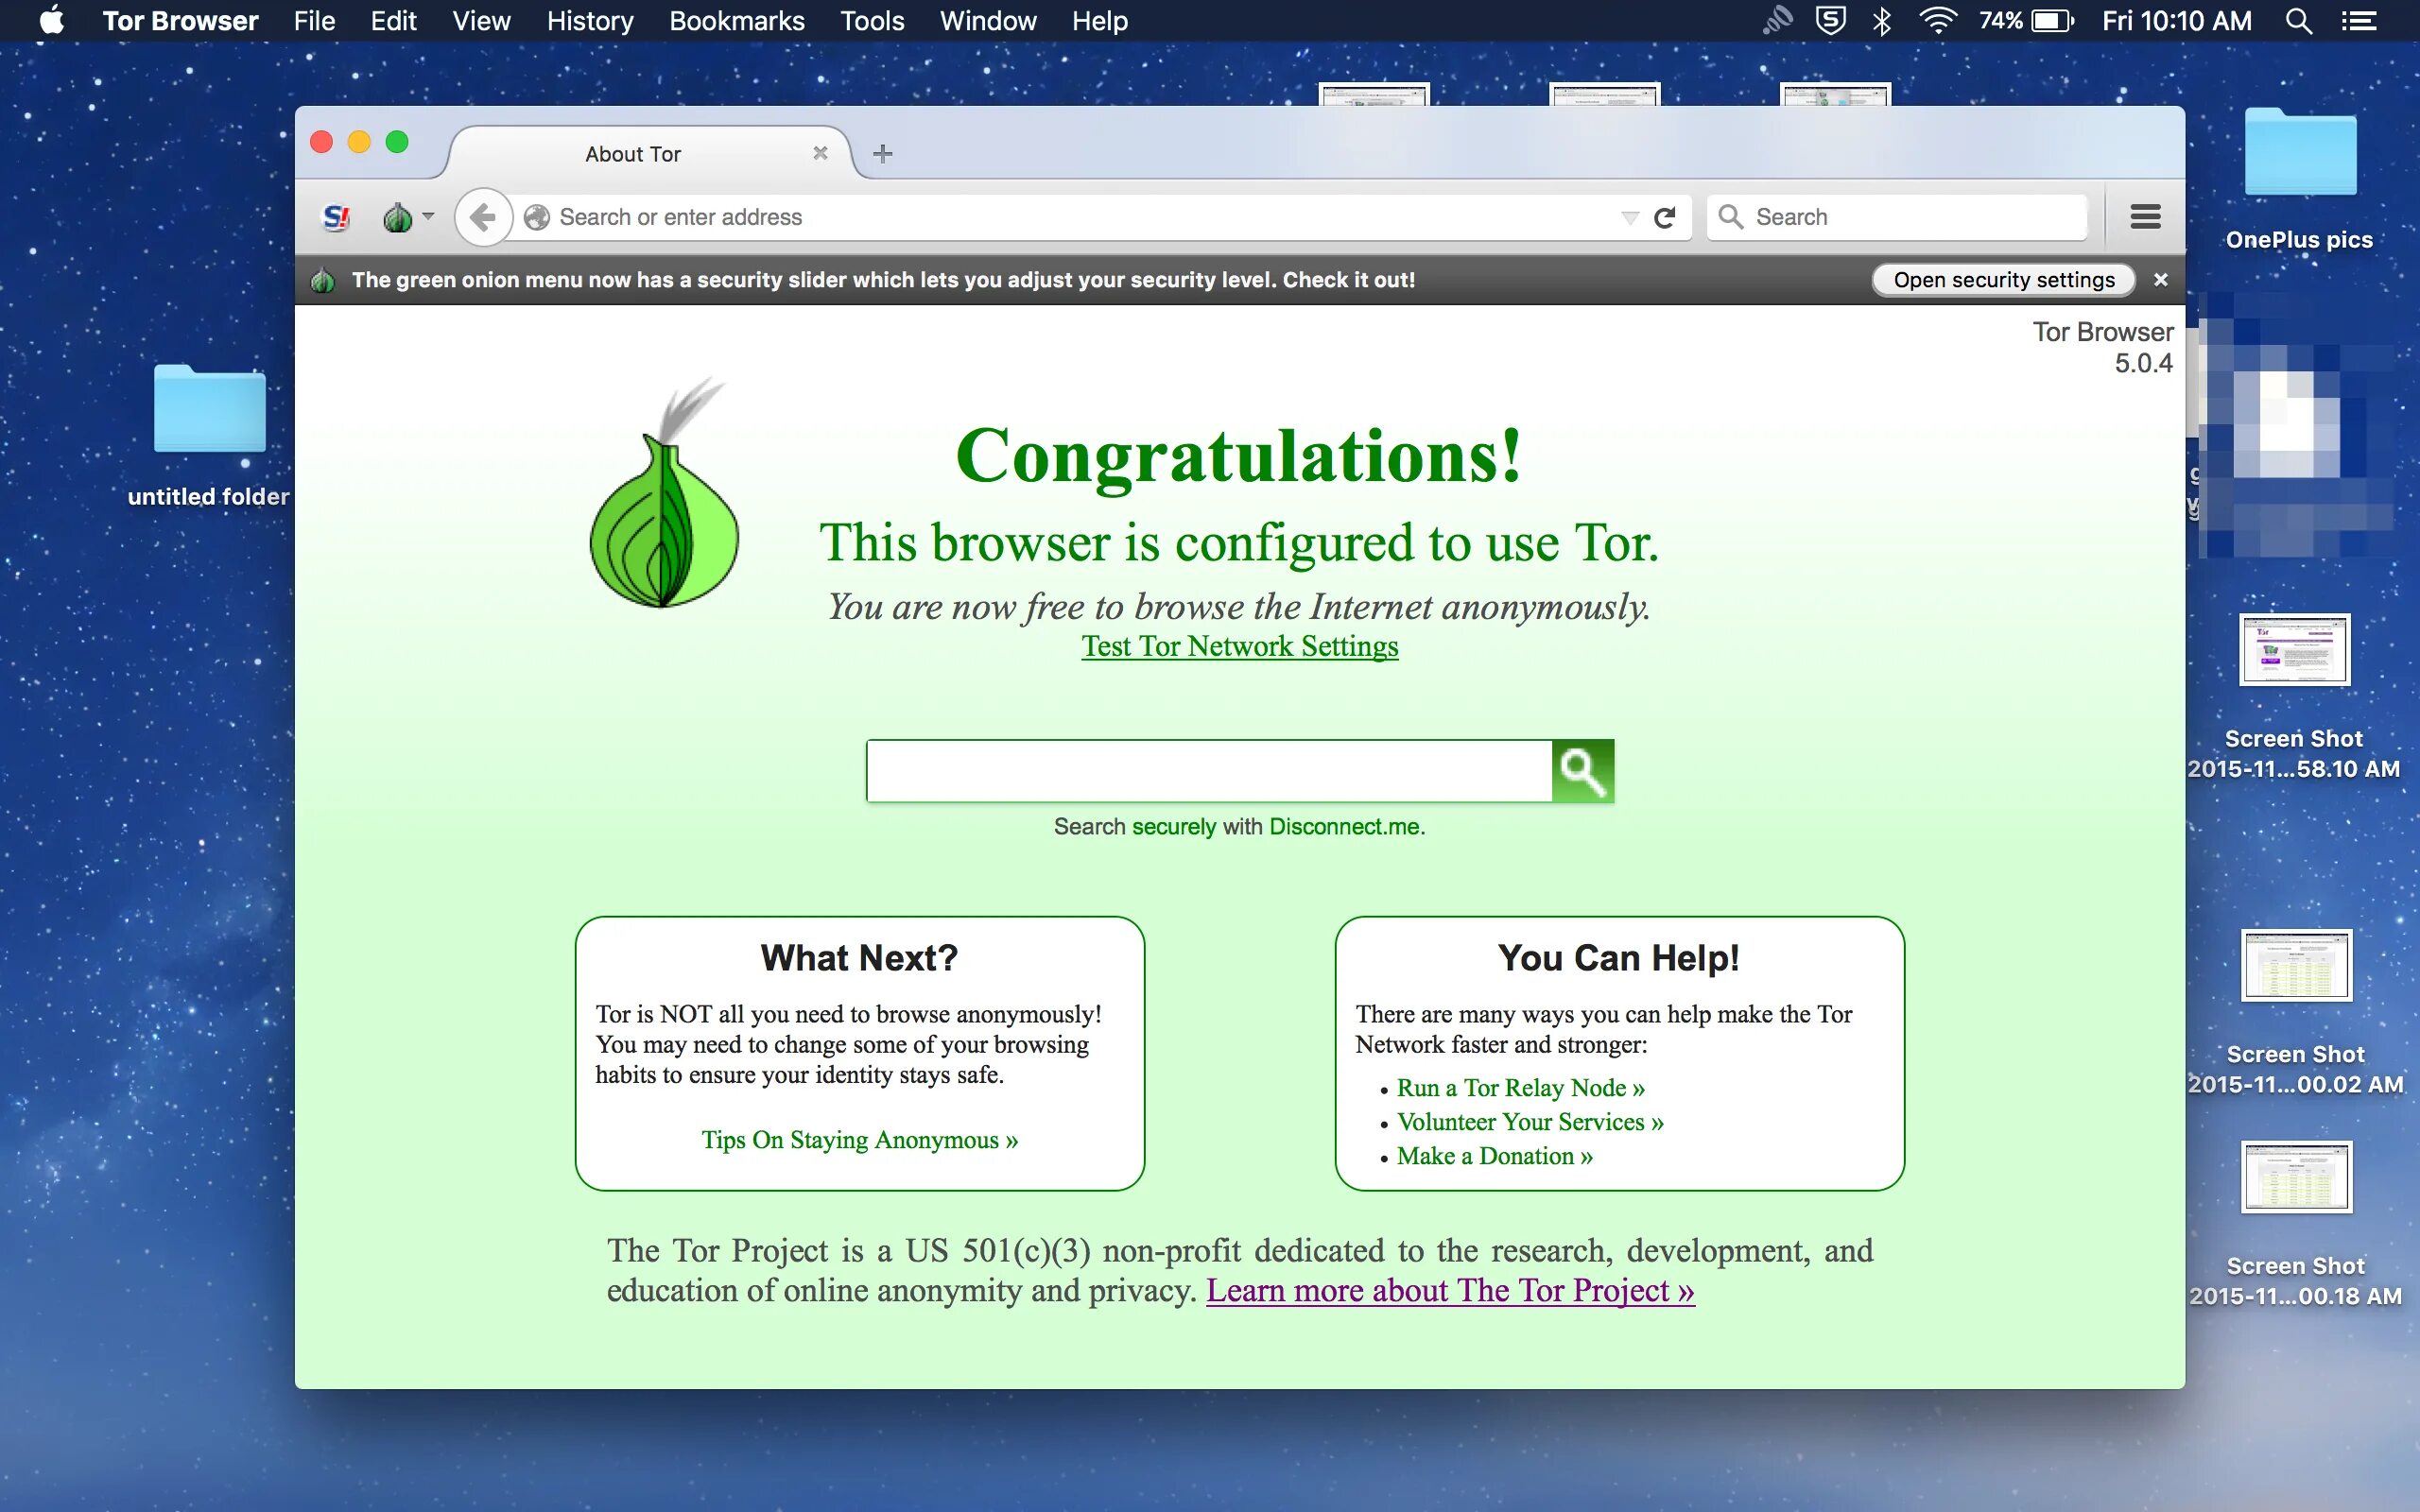Select the About Tor tab
This screenshot has height=1512, width=2420.
tap(633, 154)
